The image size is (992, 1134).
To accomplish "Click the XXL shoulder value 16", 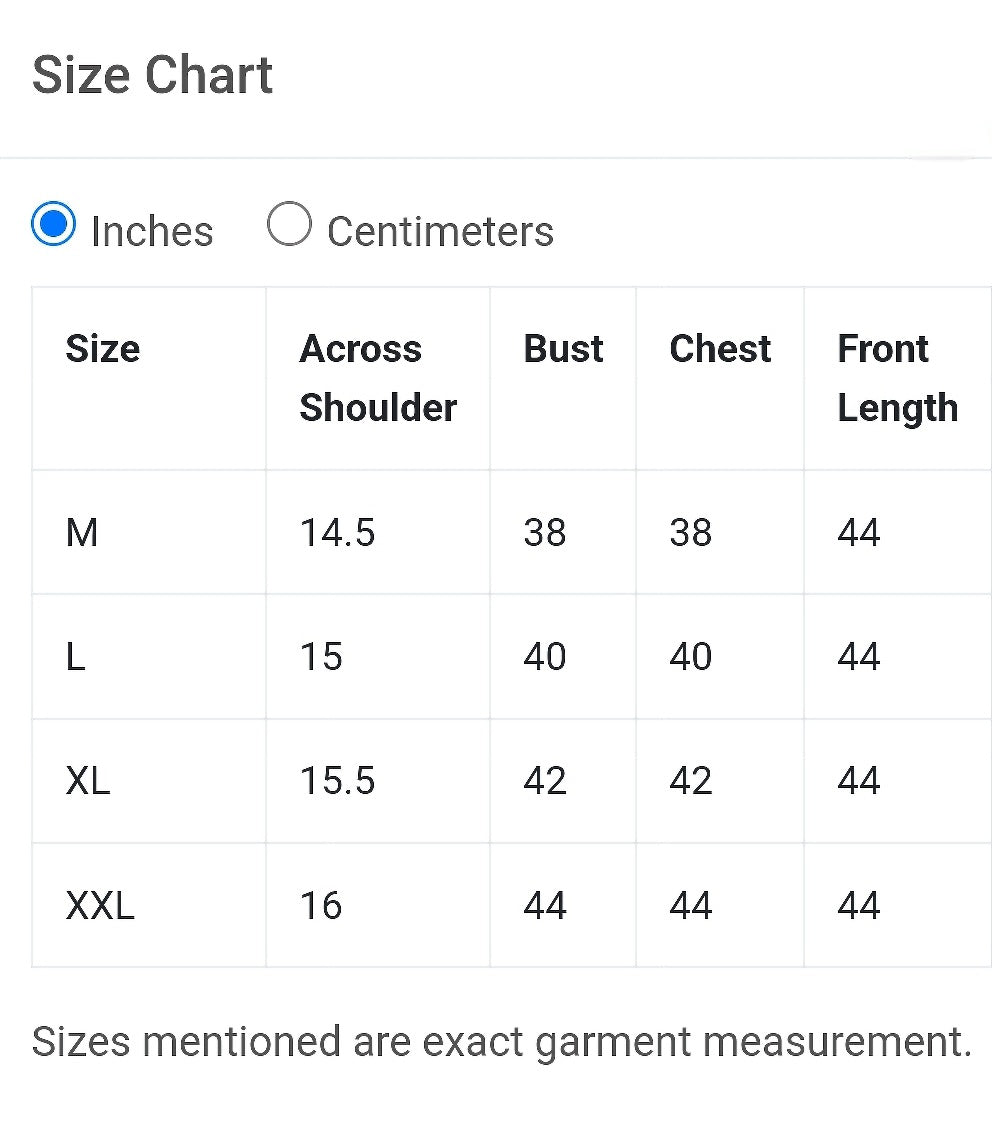I will [x=321, y=905].
